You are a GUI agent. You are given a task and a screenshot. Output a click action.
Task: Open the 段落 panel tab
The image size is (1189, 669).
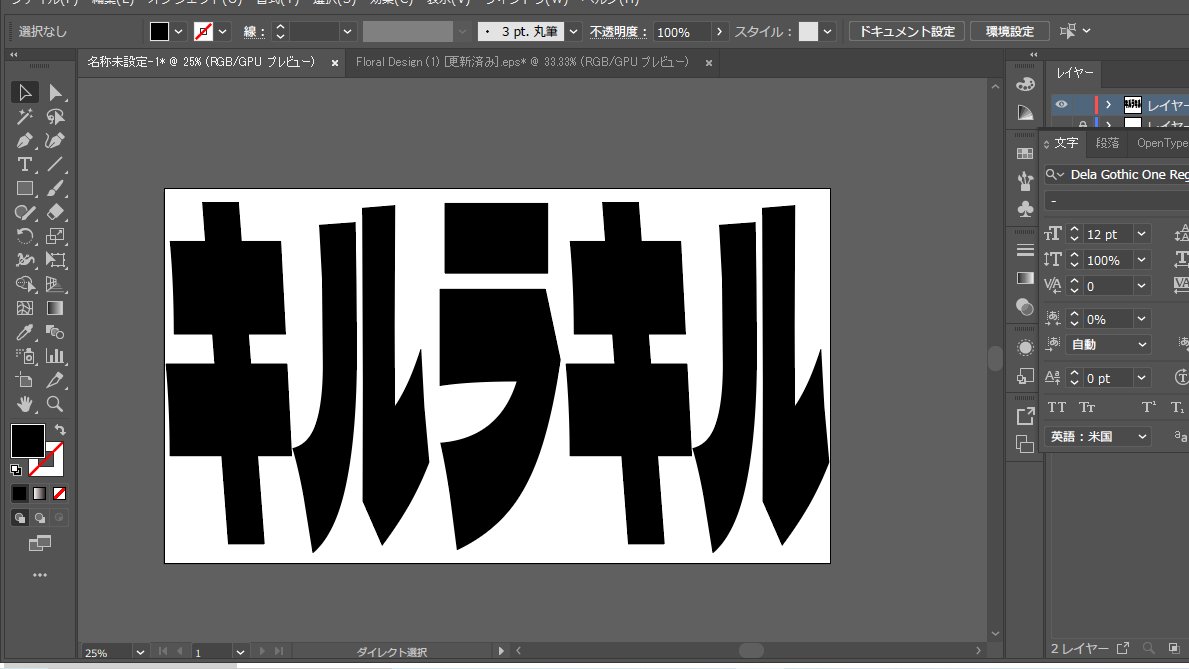[x=1107, y=143]
